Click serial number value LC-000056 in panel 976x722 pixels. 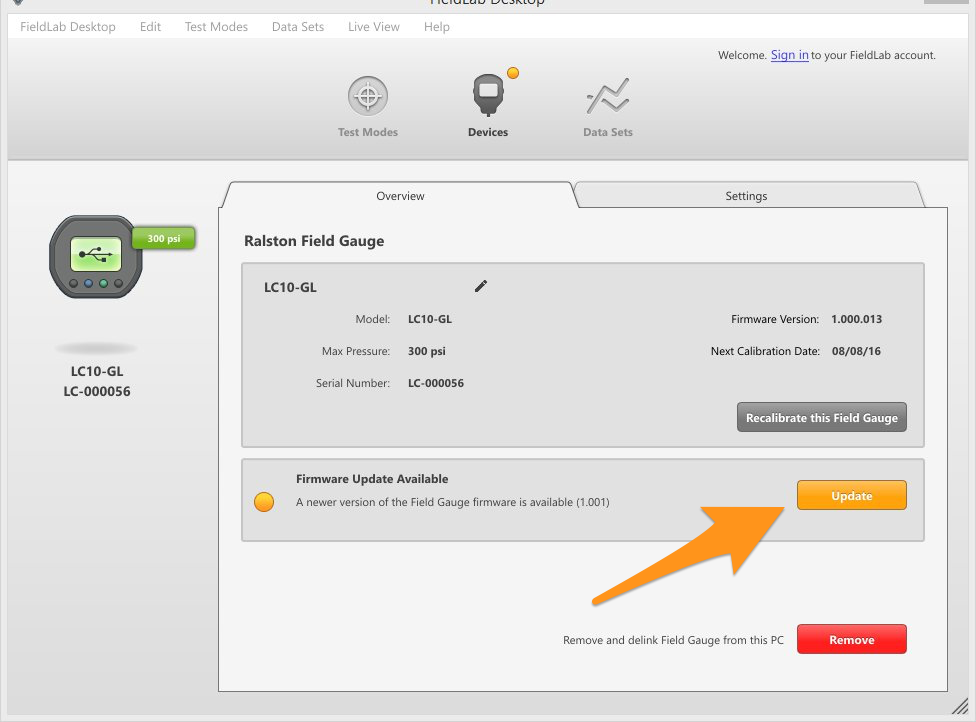coord(436,383)
